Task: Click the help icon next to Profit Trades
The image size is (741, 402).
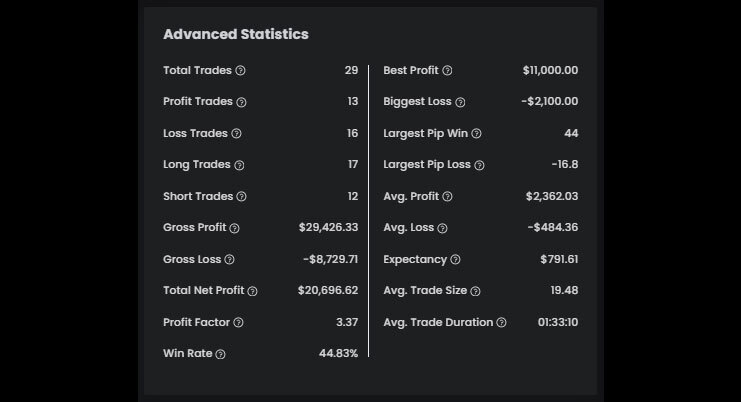Action: [241, 102]
